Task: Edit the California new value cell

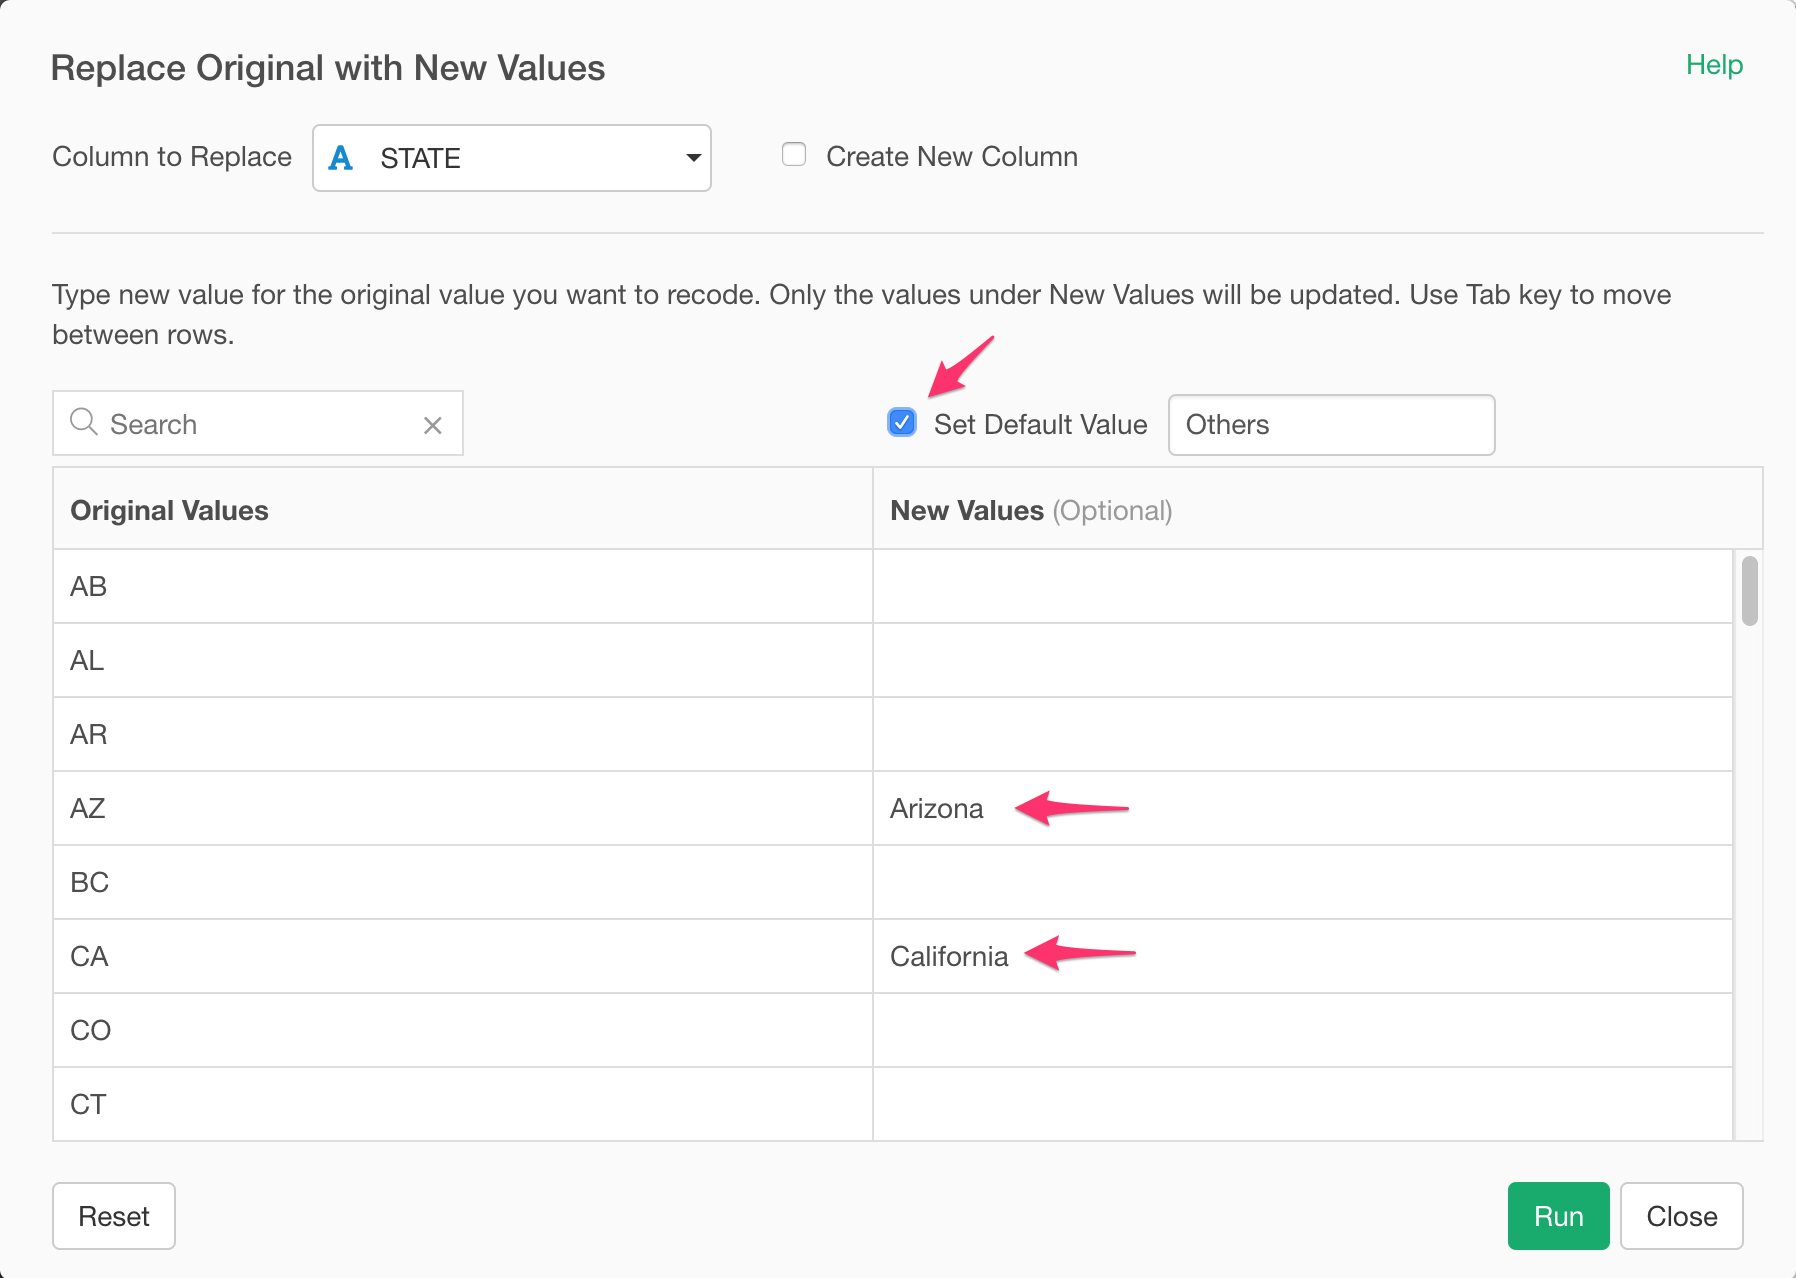Action: [x=1302, y=956]
